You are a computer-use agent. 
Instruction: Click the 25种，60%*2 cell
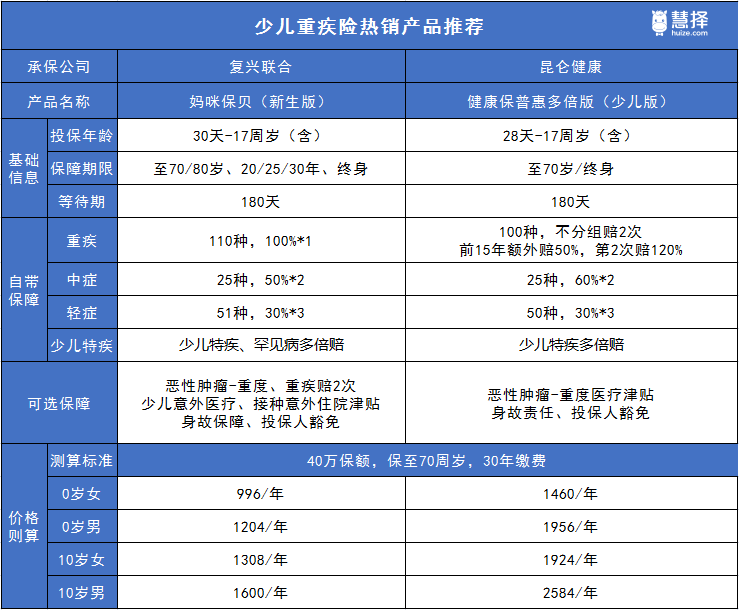571,279
